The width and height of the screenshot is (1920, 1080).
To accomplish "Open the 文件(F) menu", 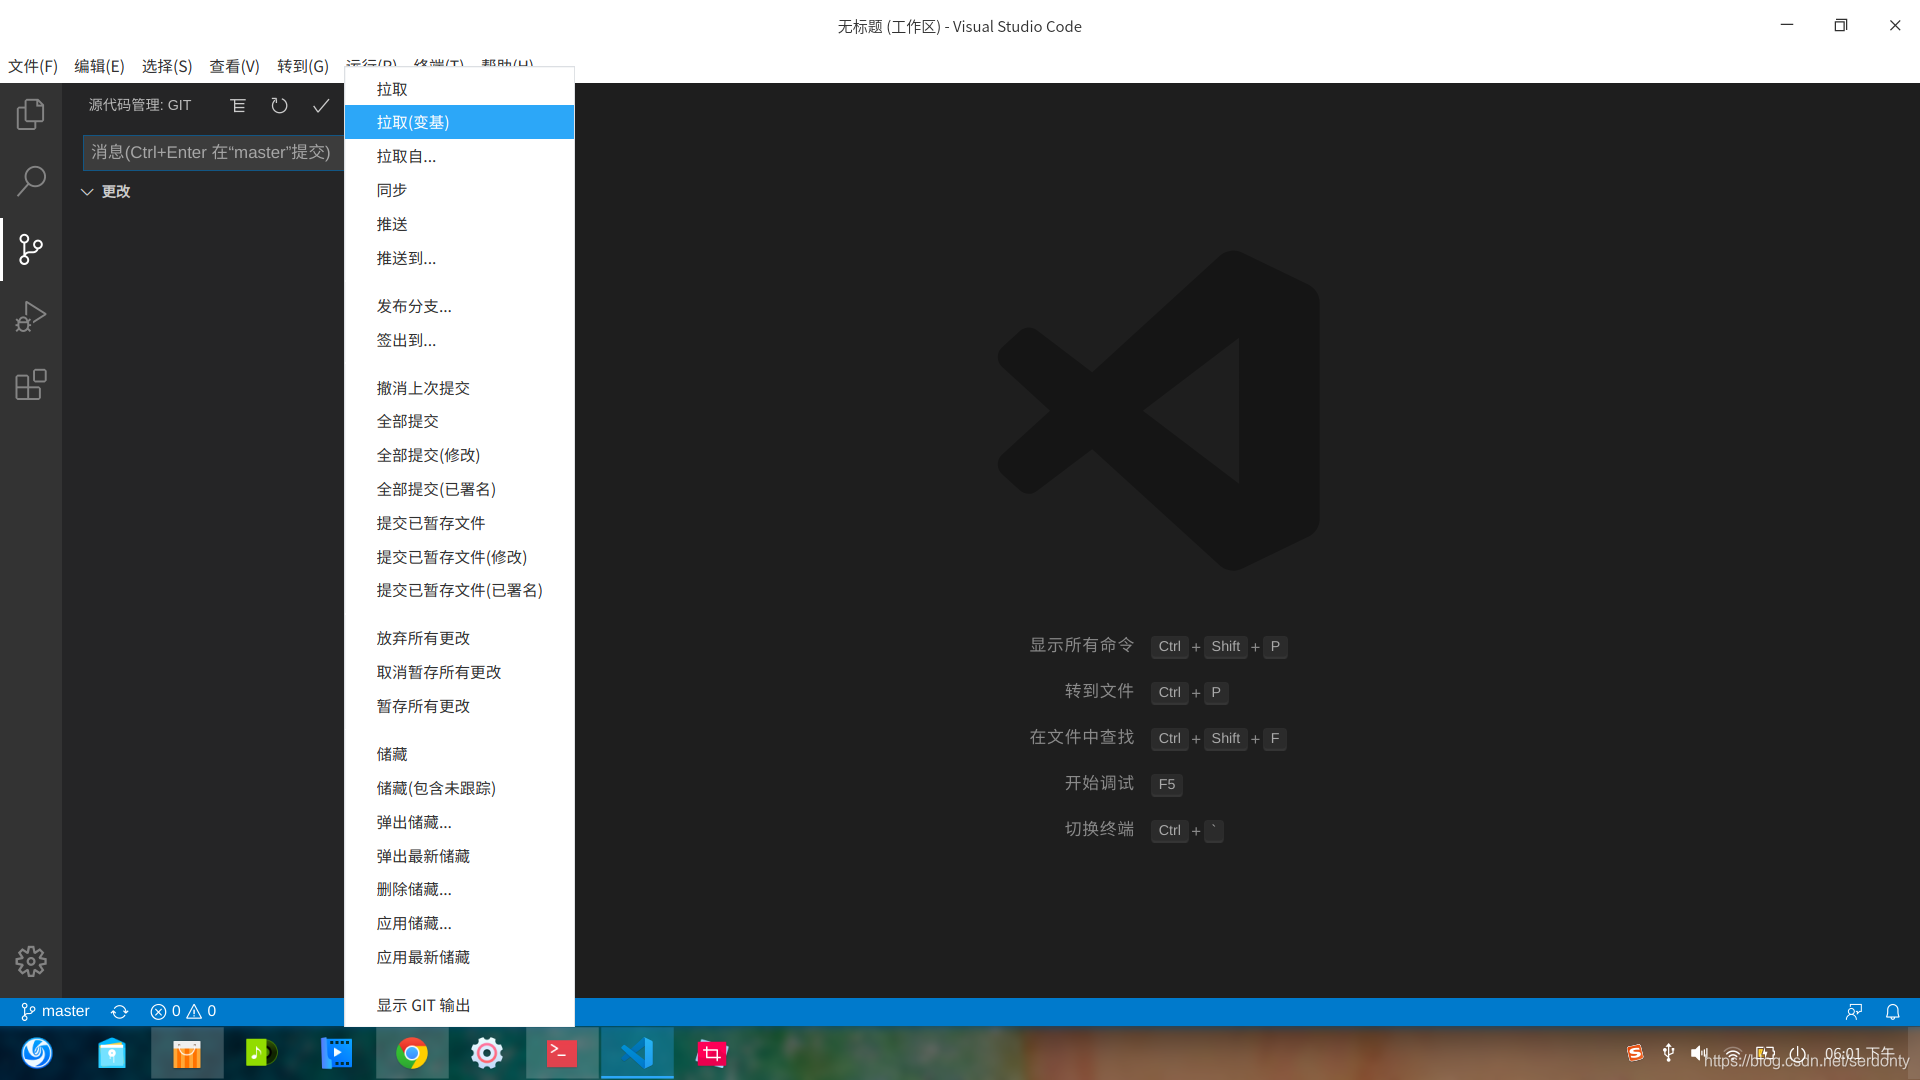I will click(33, 66).
